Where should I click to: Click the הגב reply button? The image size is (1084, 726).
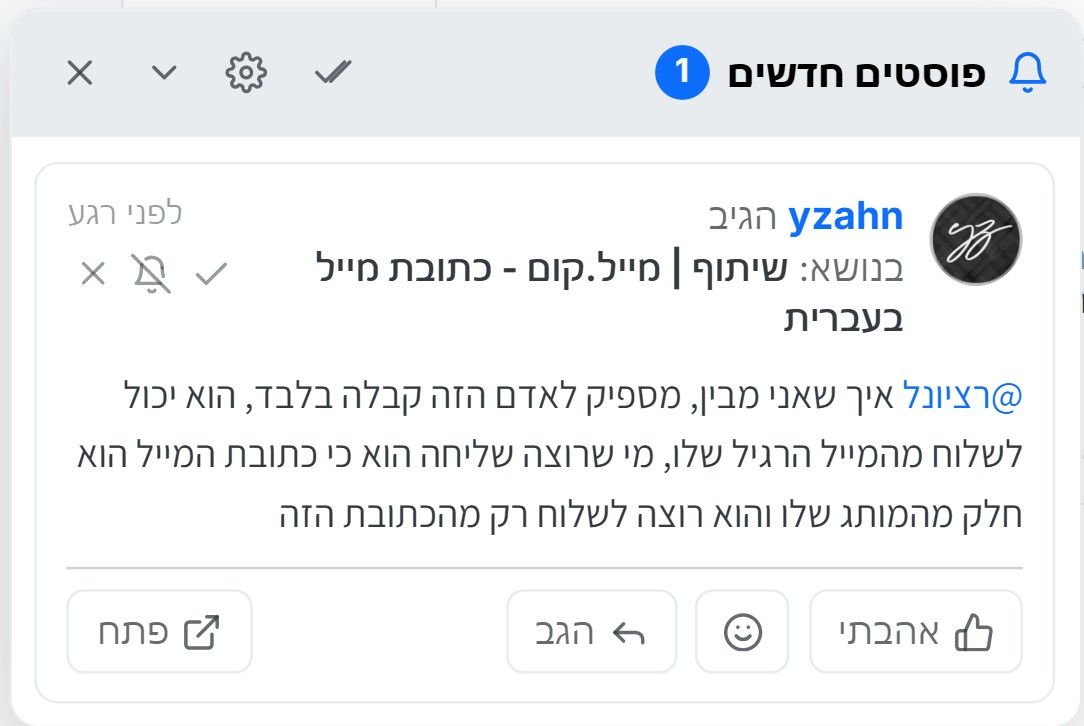pyautogui.click(x=591, y=631)
